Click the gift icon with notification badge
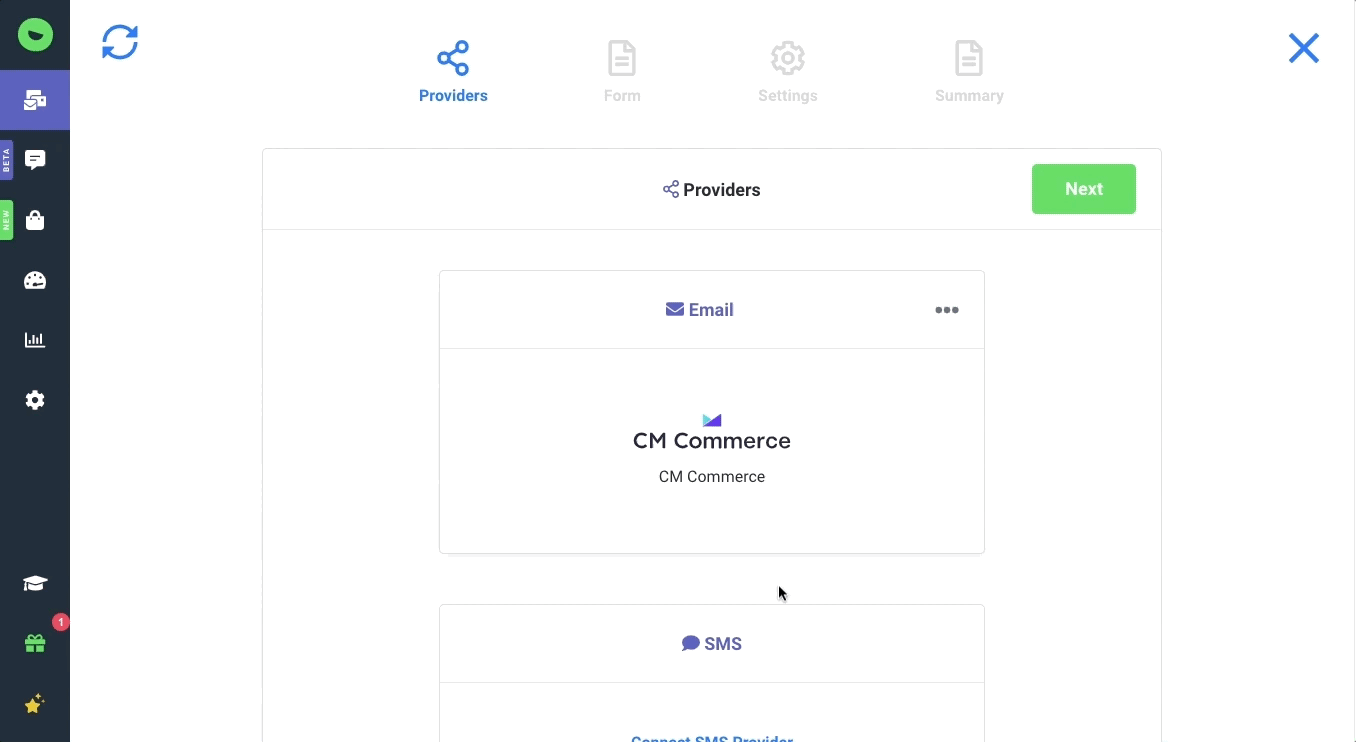 pyautogui.click(x=35, y=644)
